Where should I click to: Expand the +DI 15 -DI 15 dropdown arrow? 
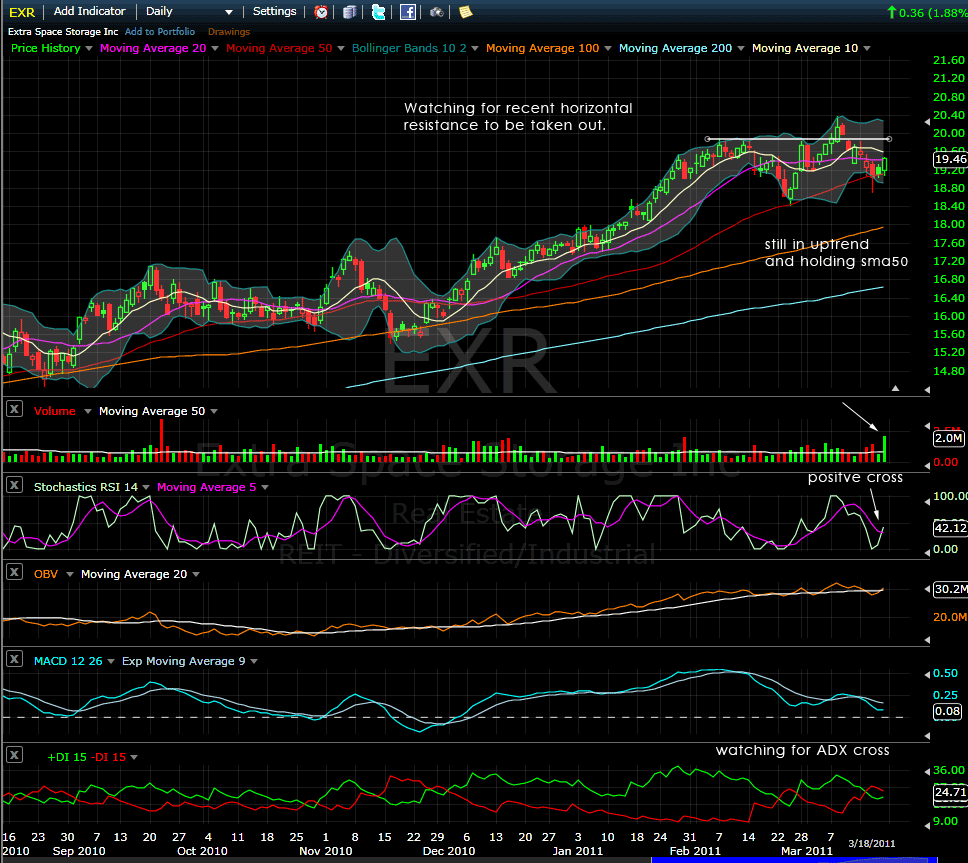pos(134,757)
